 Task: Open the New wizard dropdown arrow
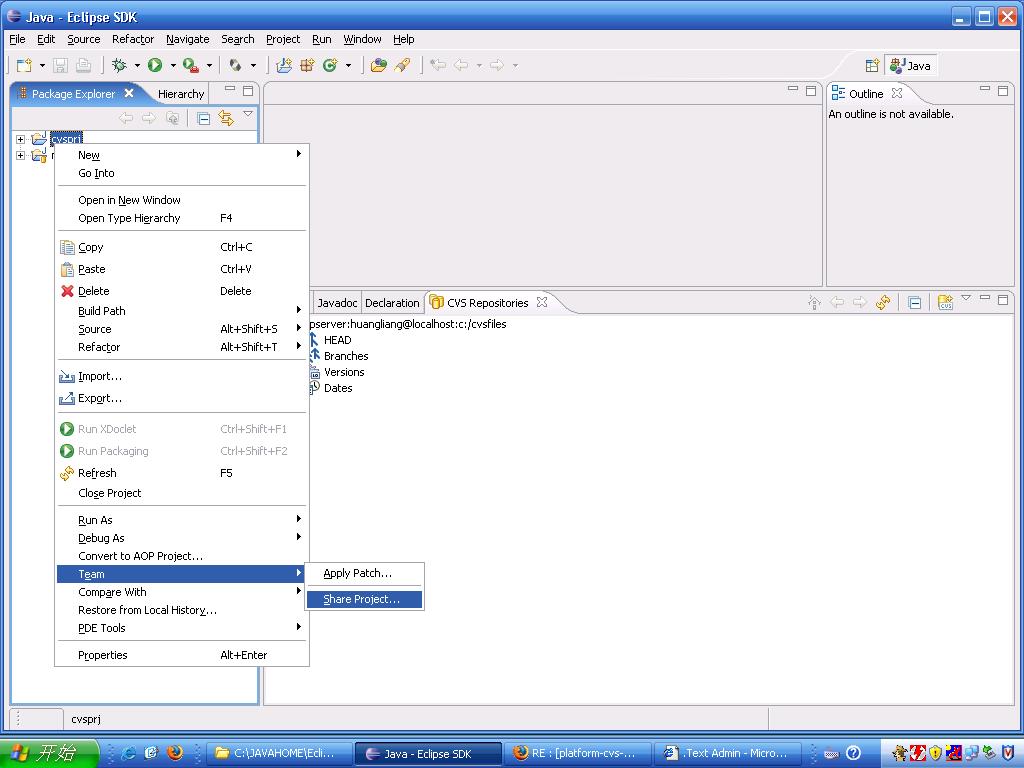(x=42, y=65)
